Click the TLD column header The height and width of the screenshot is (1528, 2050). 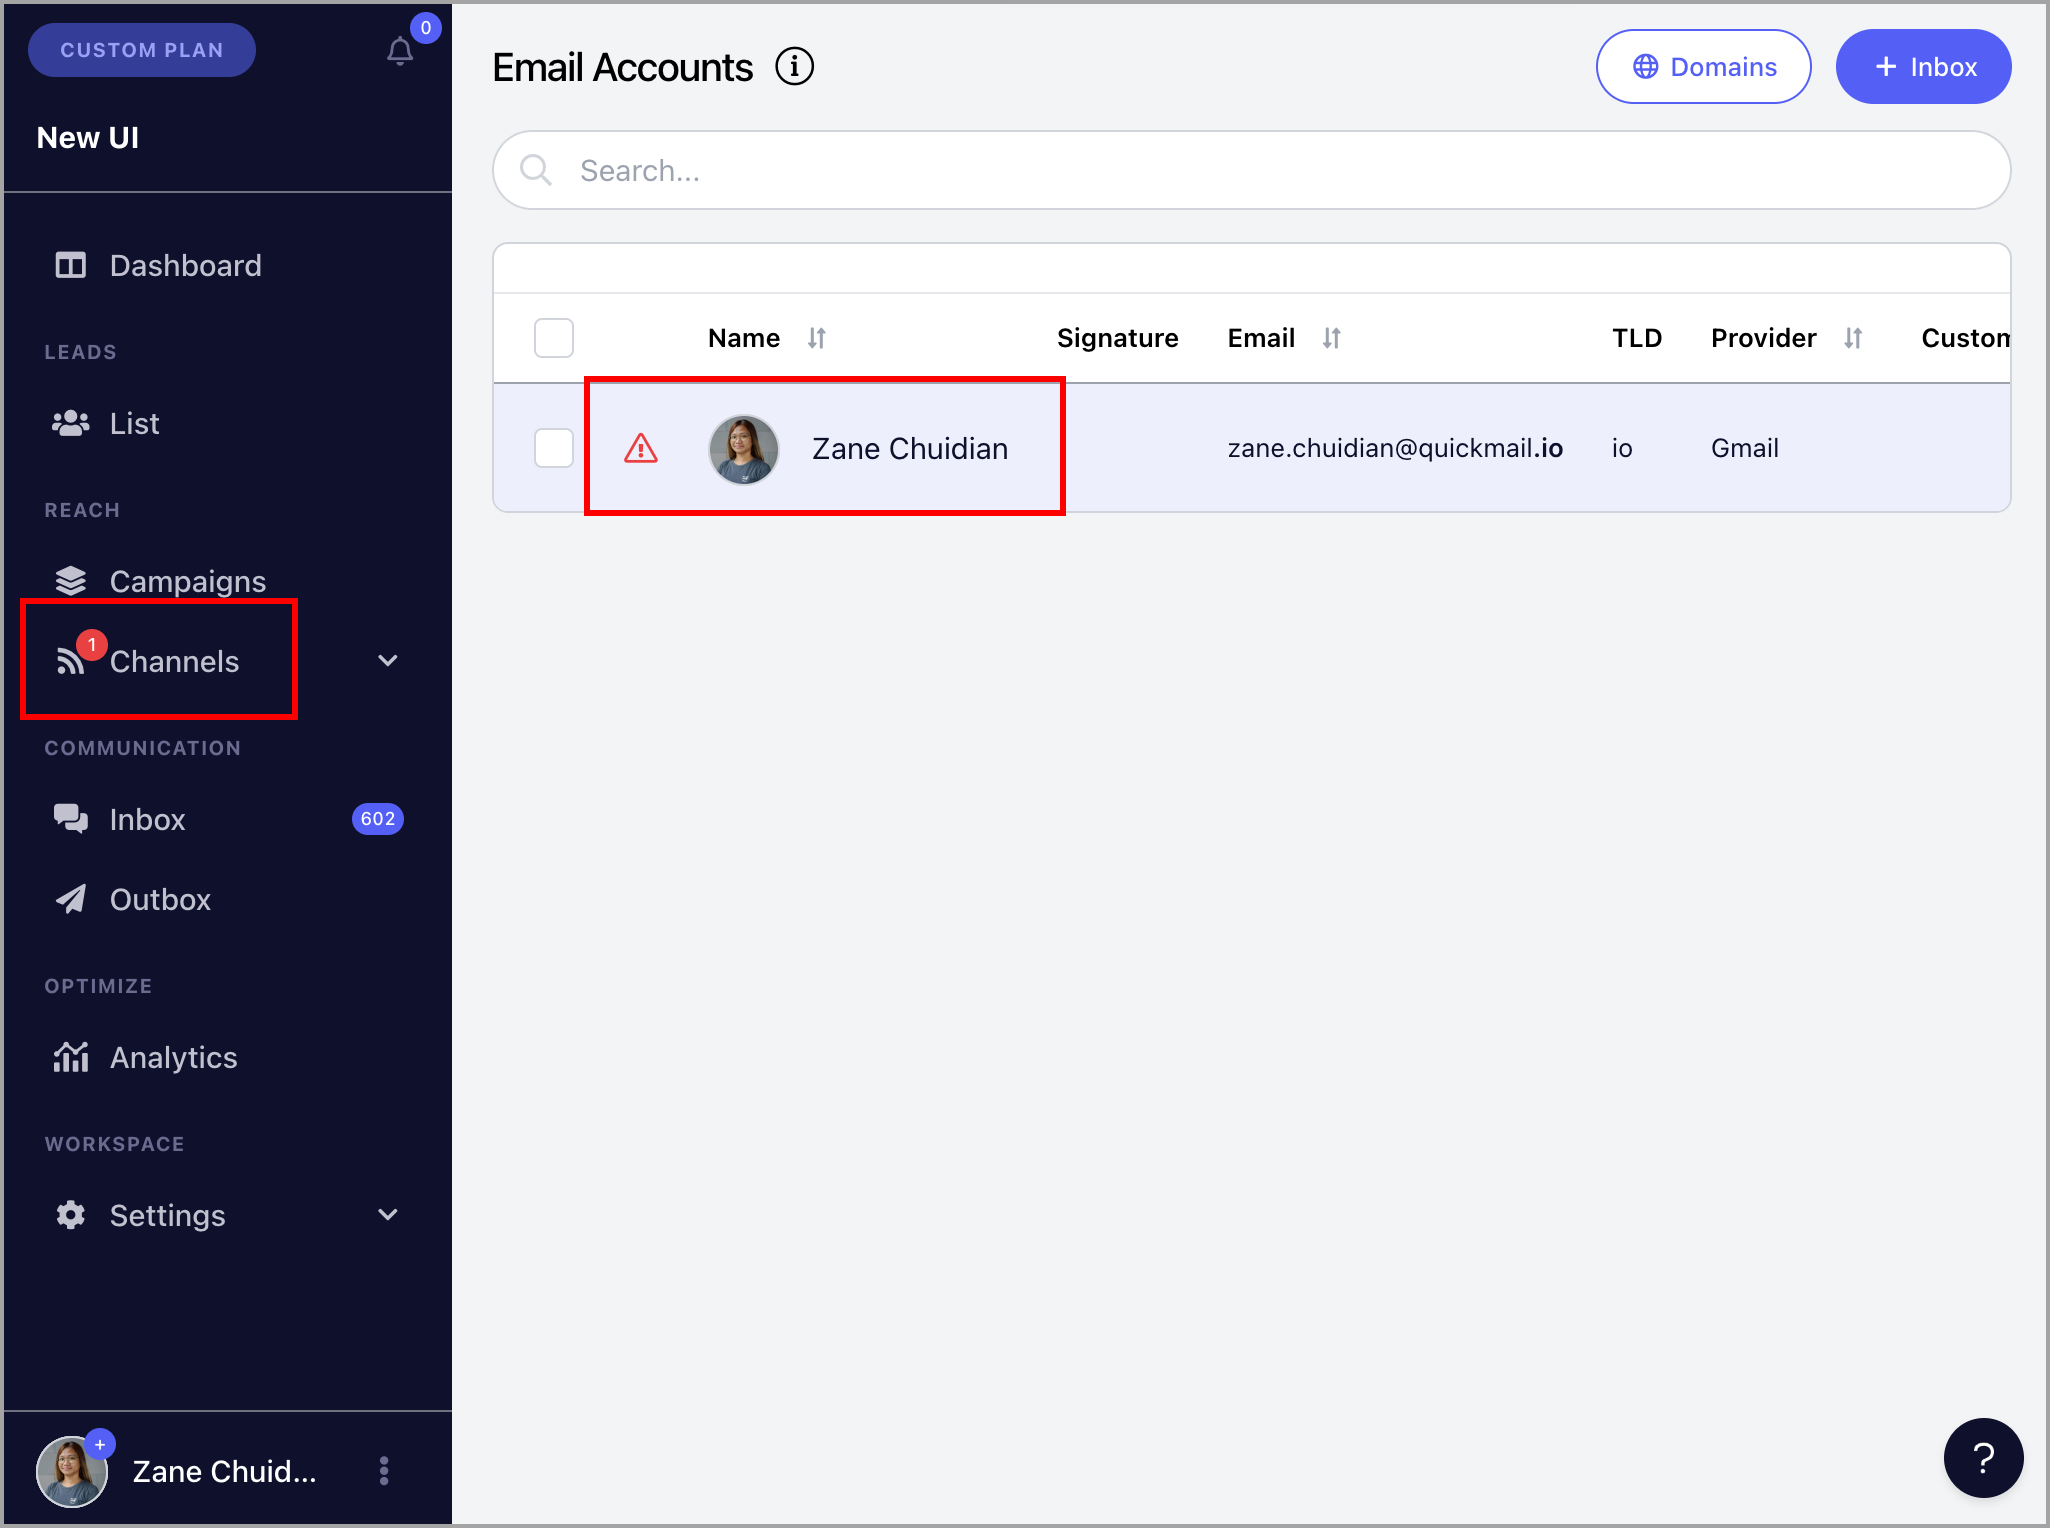pyautogui.click(x=1637, y=338)
